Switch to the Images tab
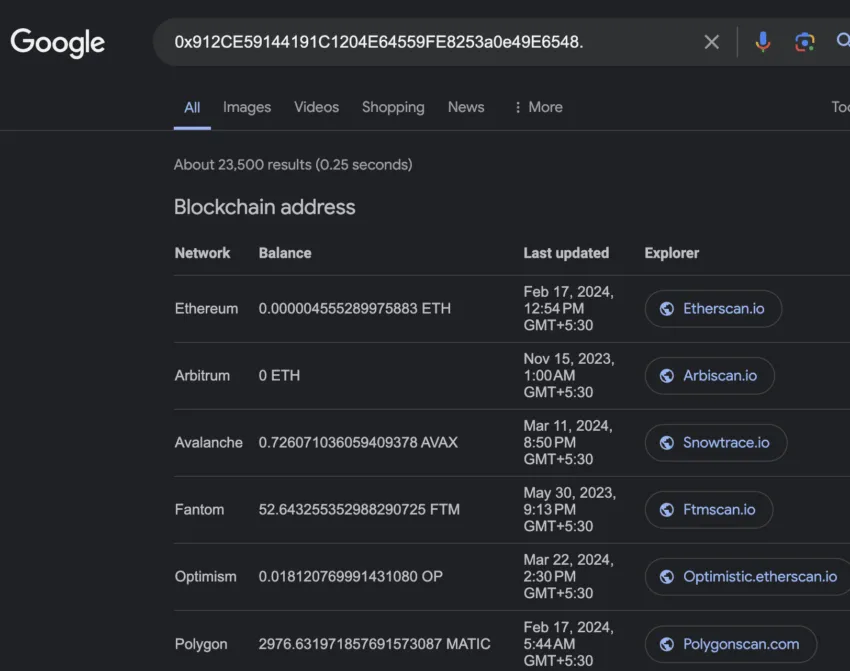 tap(247, 107)
